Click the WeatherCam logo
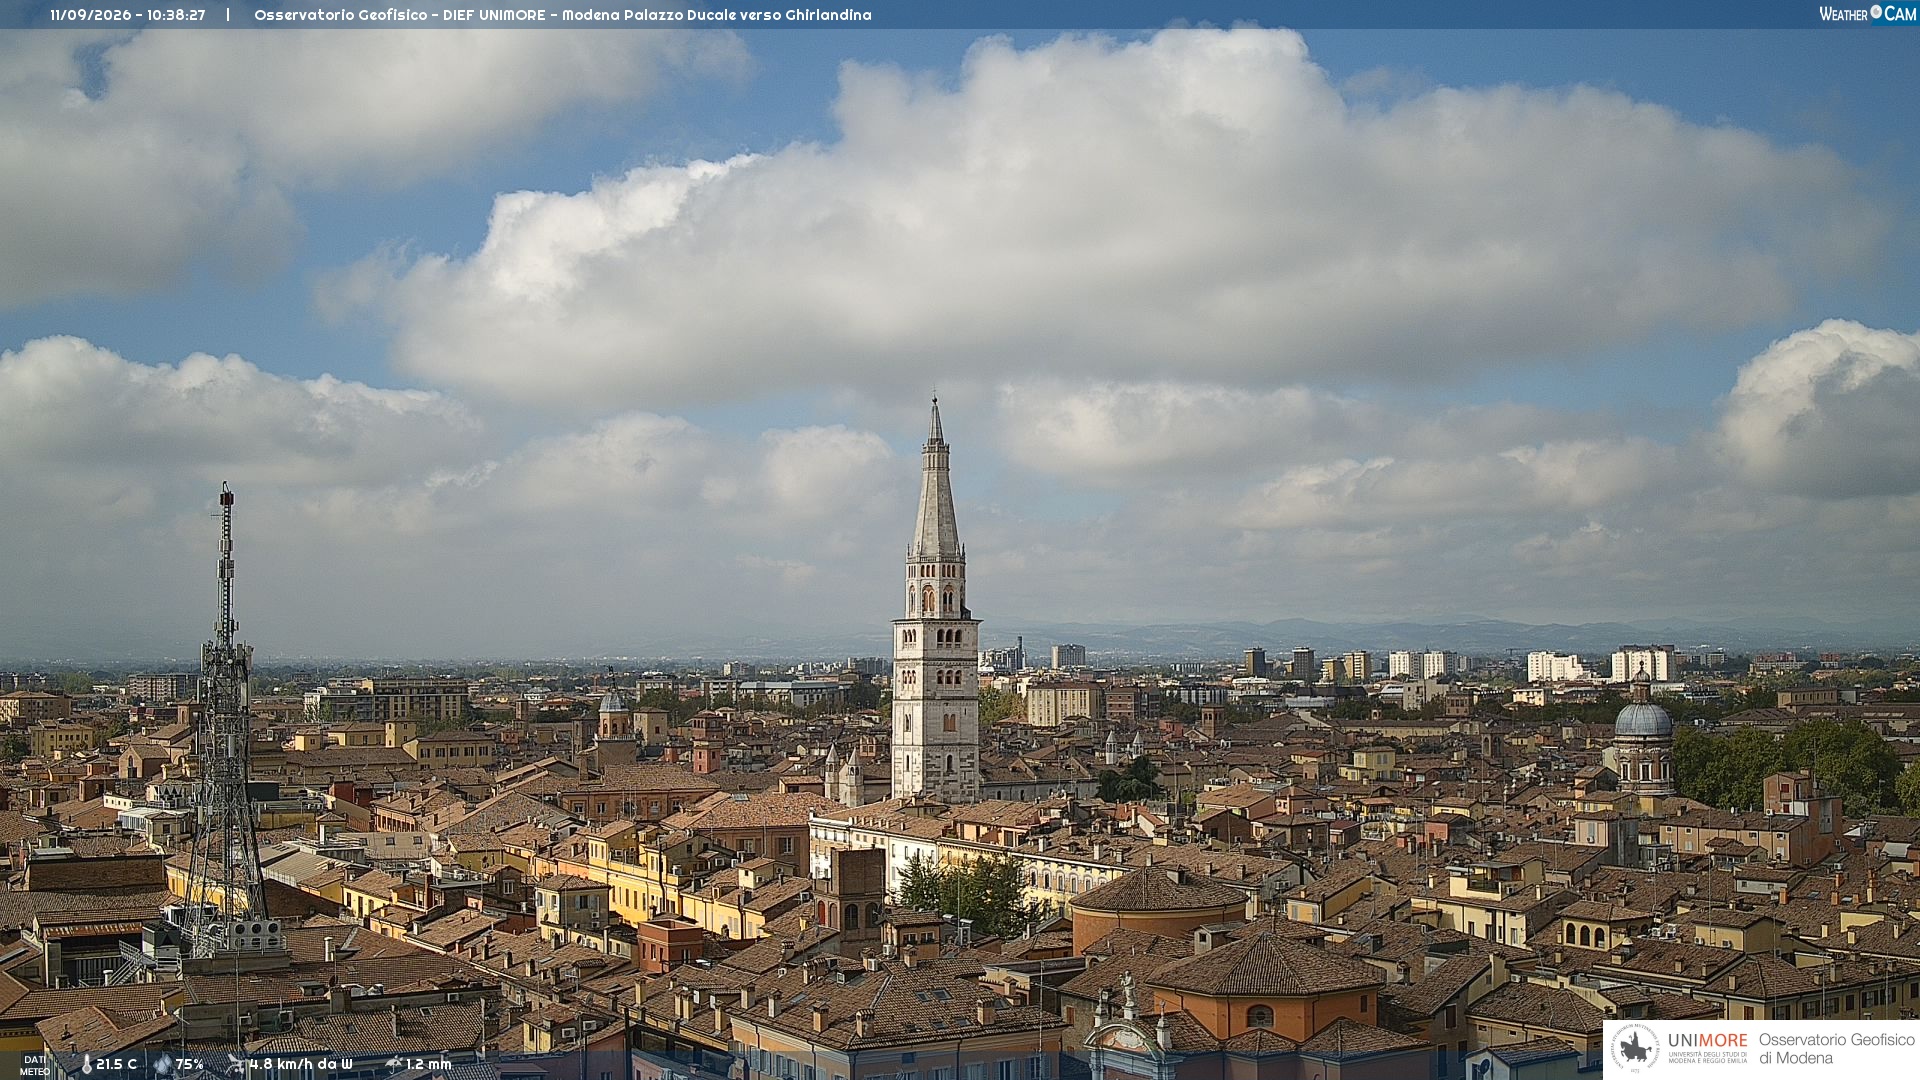The width and height of the screenshot is (1920, 1080). click(1867, 14)
